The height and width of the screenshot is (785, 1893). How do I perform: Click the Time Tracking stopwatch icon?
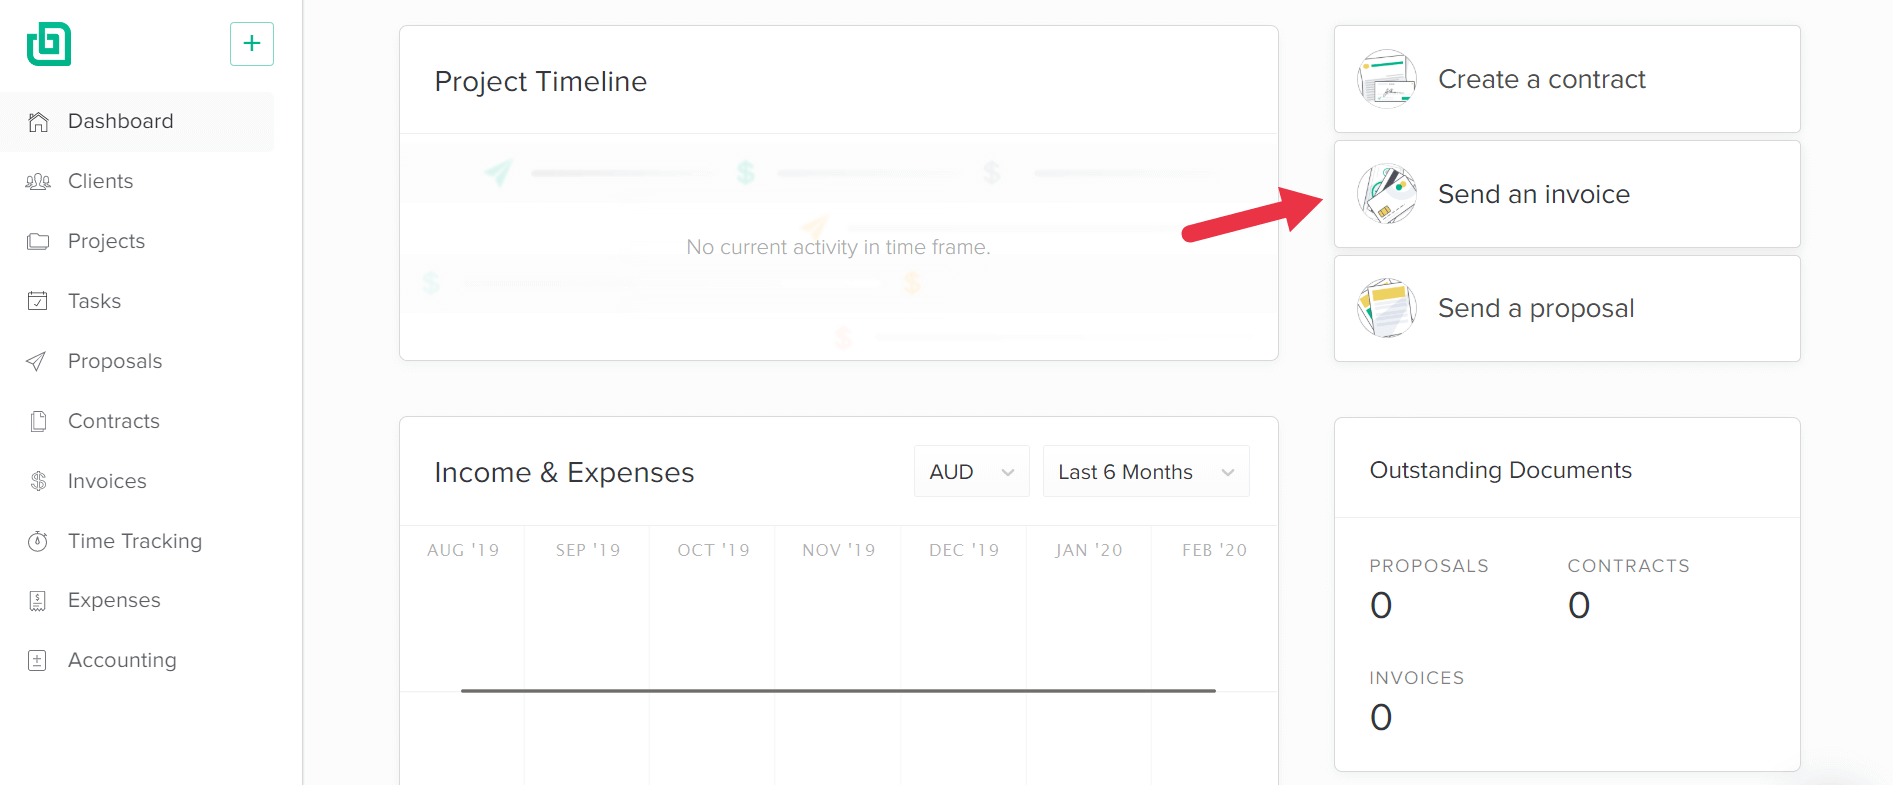pyautogui.click(x=38, y=541)
